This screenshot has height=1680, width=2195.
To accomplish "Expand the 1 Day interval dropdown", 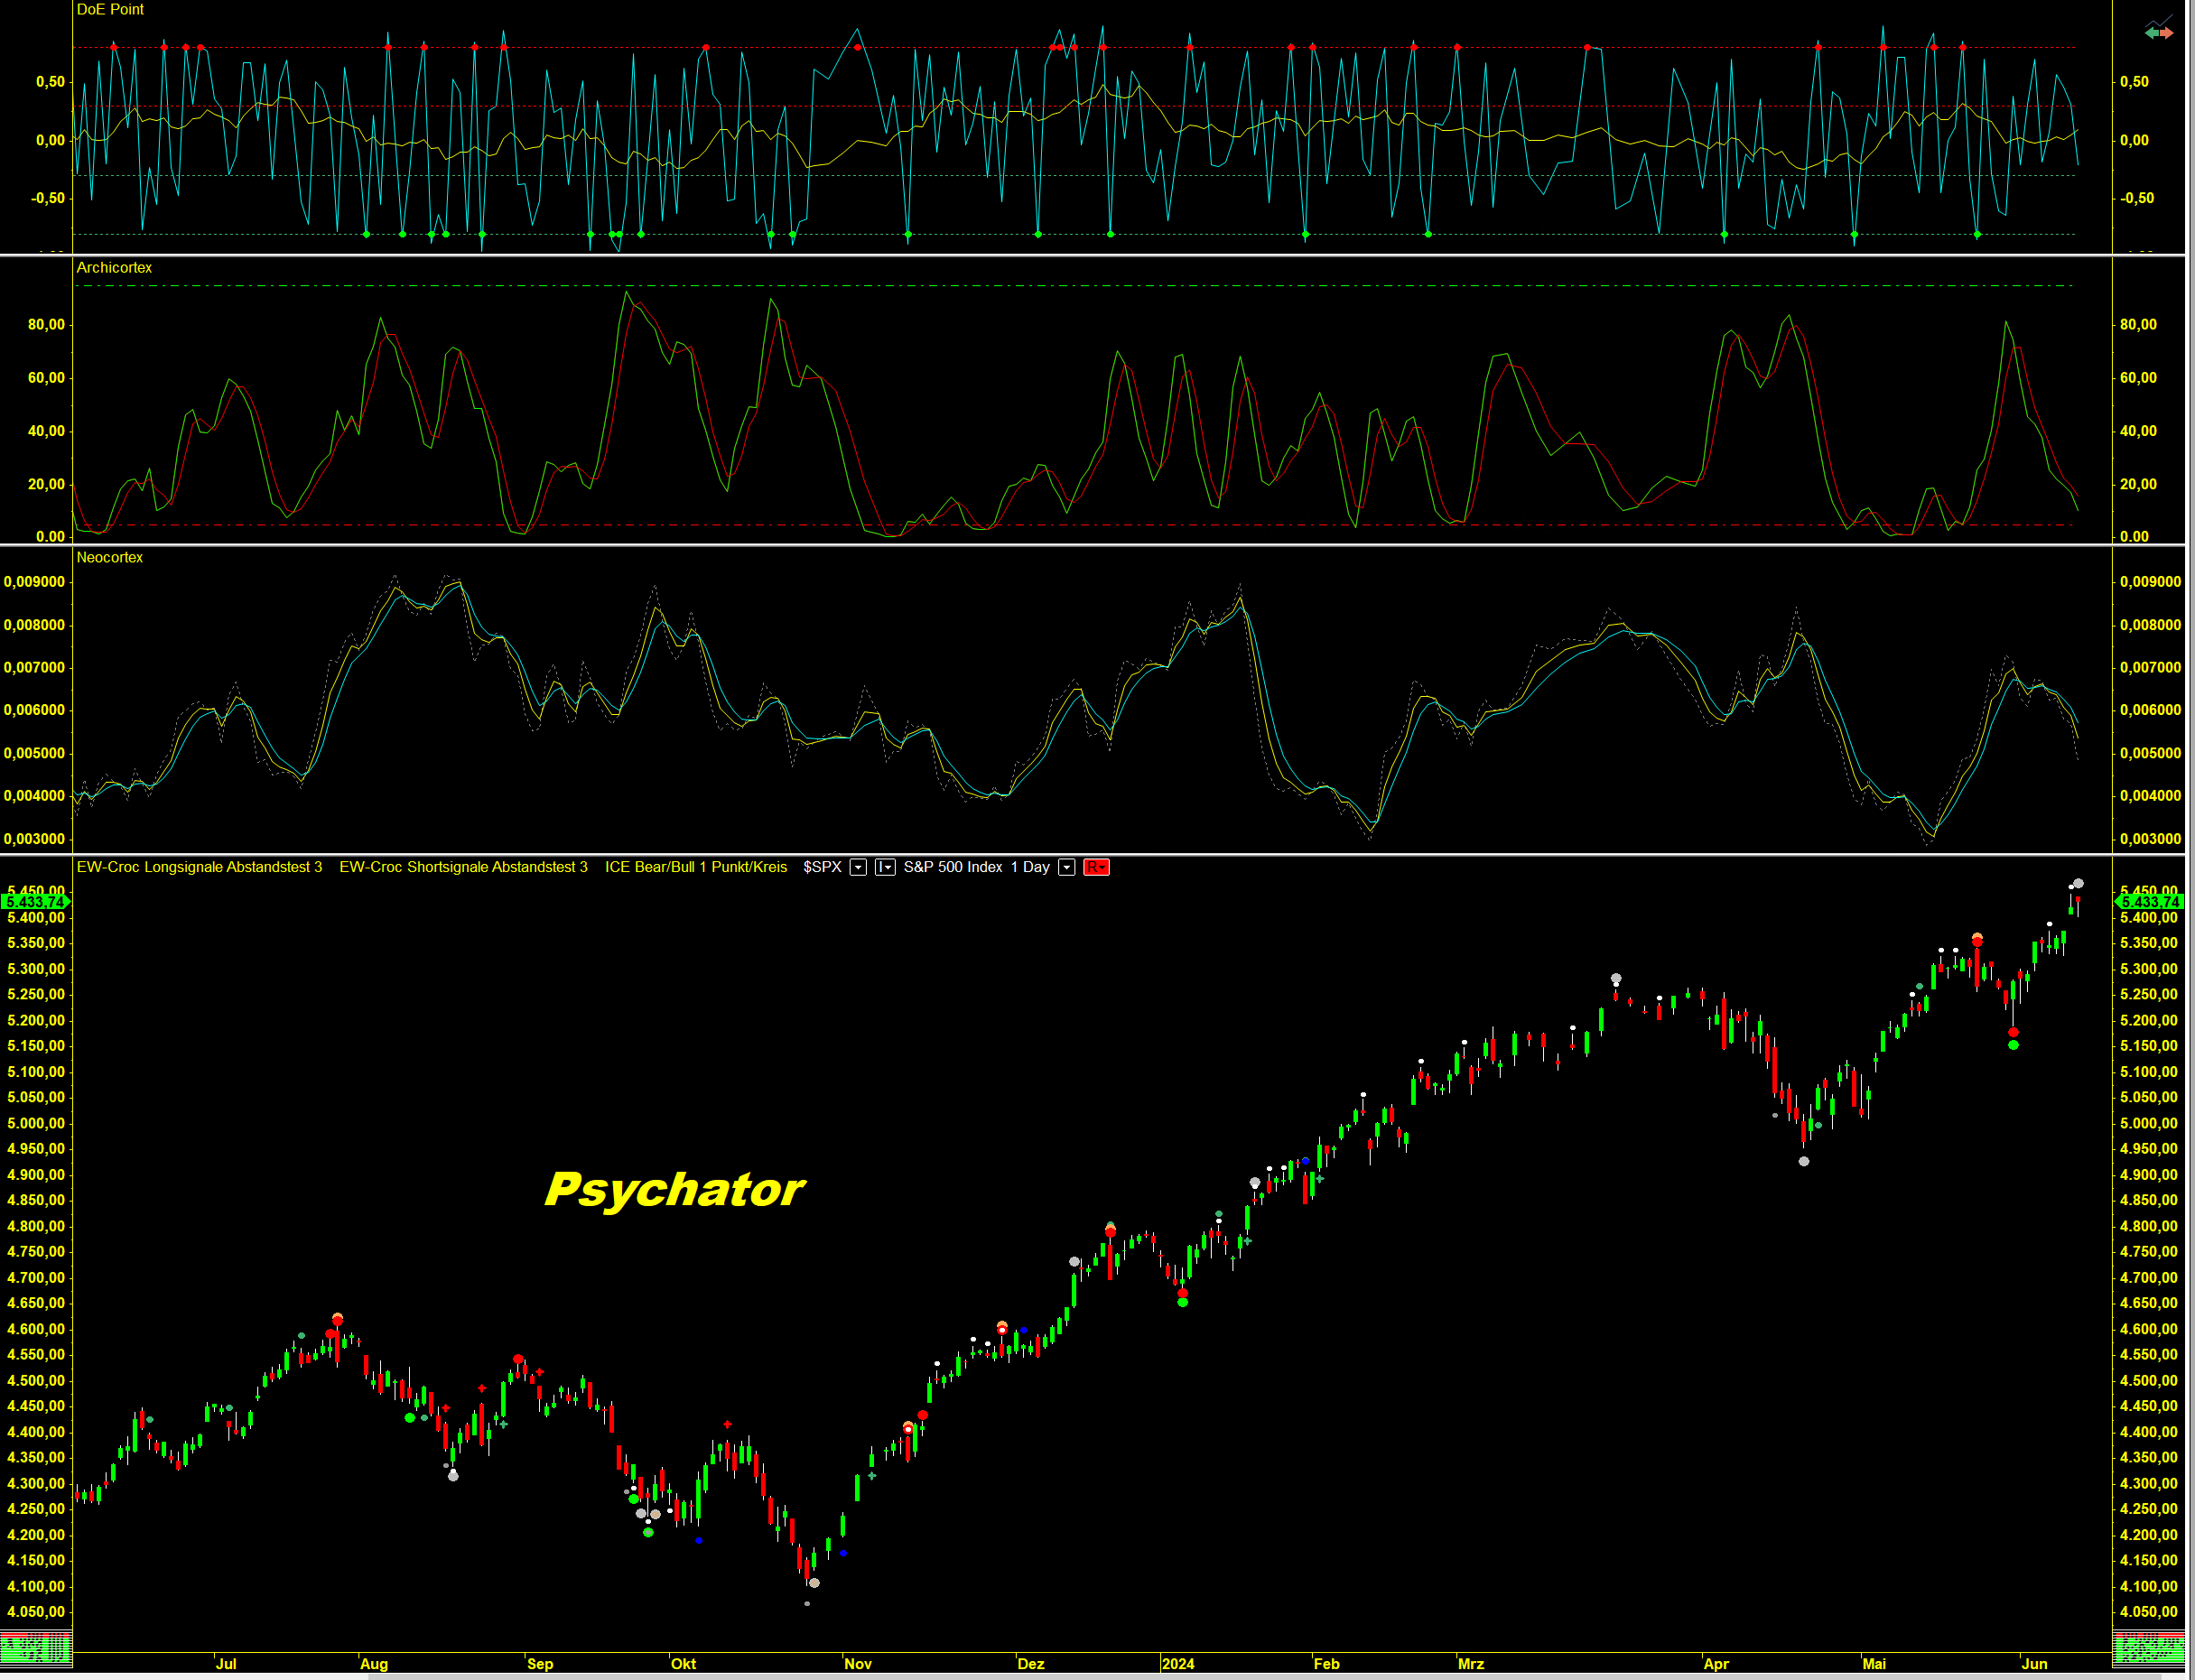I will pos(1067,867).
